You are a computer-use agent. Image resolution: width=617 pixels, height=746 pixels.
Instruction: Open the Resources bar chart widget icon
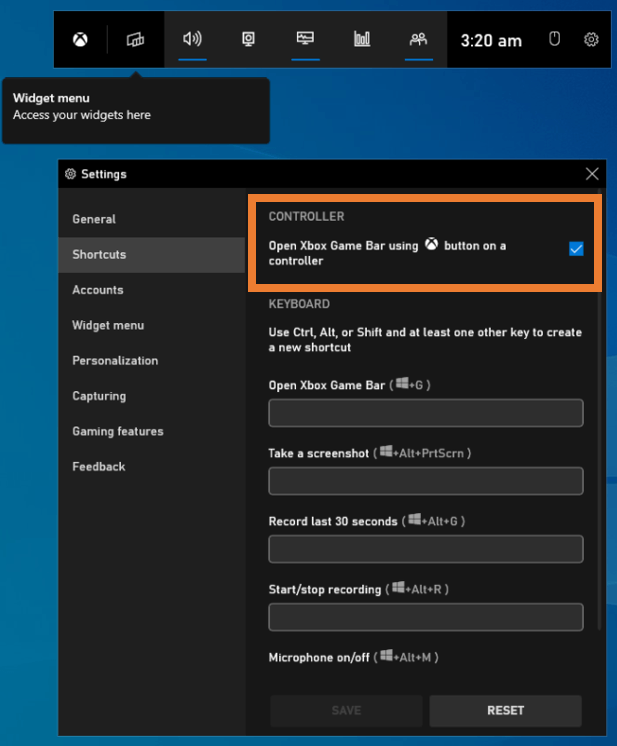click(362, 39)
